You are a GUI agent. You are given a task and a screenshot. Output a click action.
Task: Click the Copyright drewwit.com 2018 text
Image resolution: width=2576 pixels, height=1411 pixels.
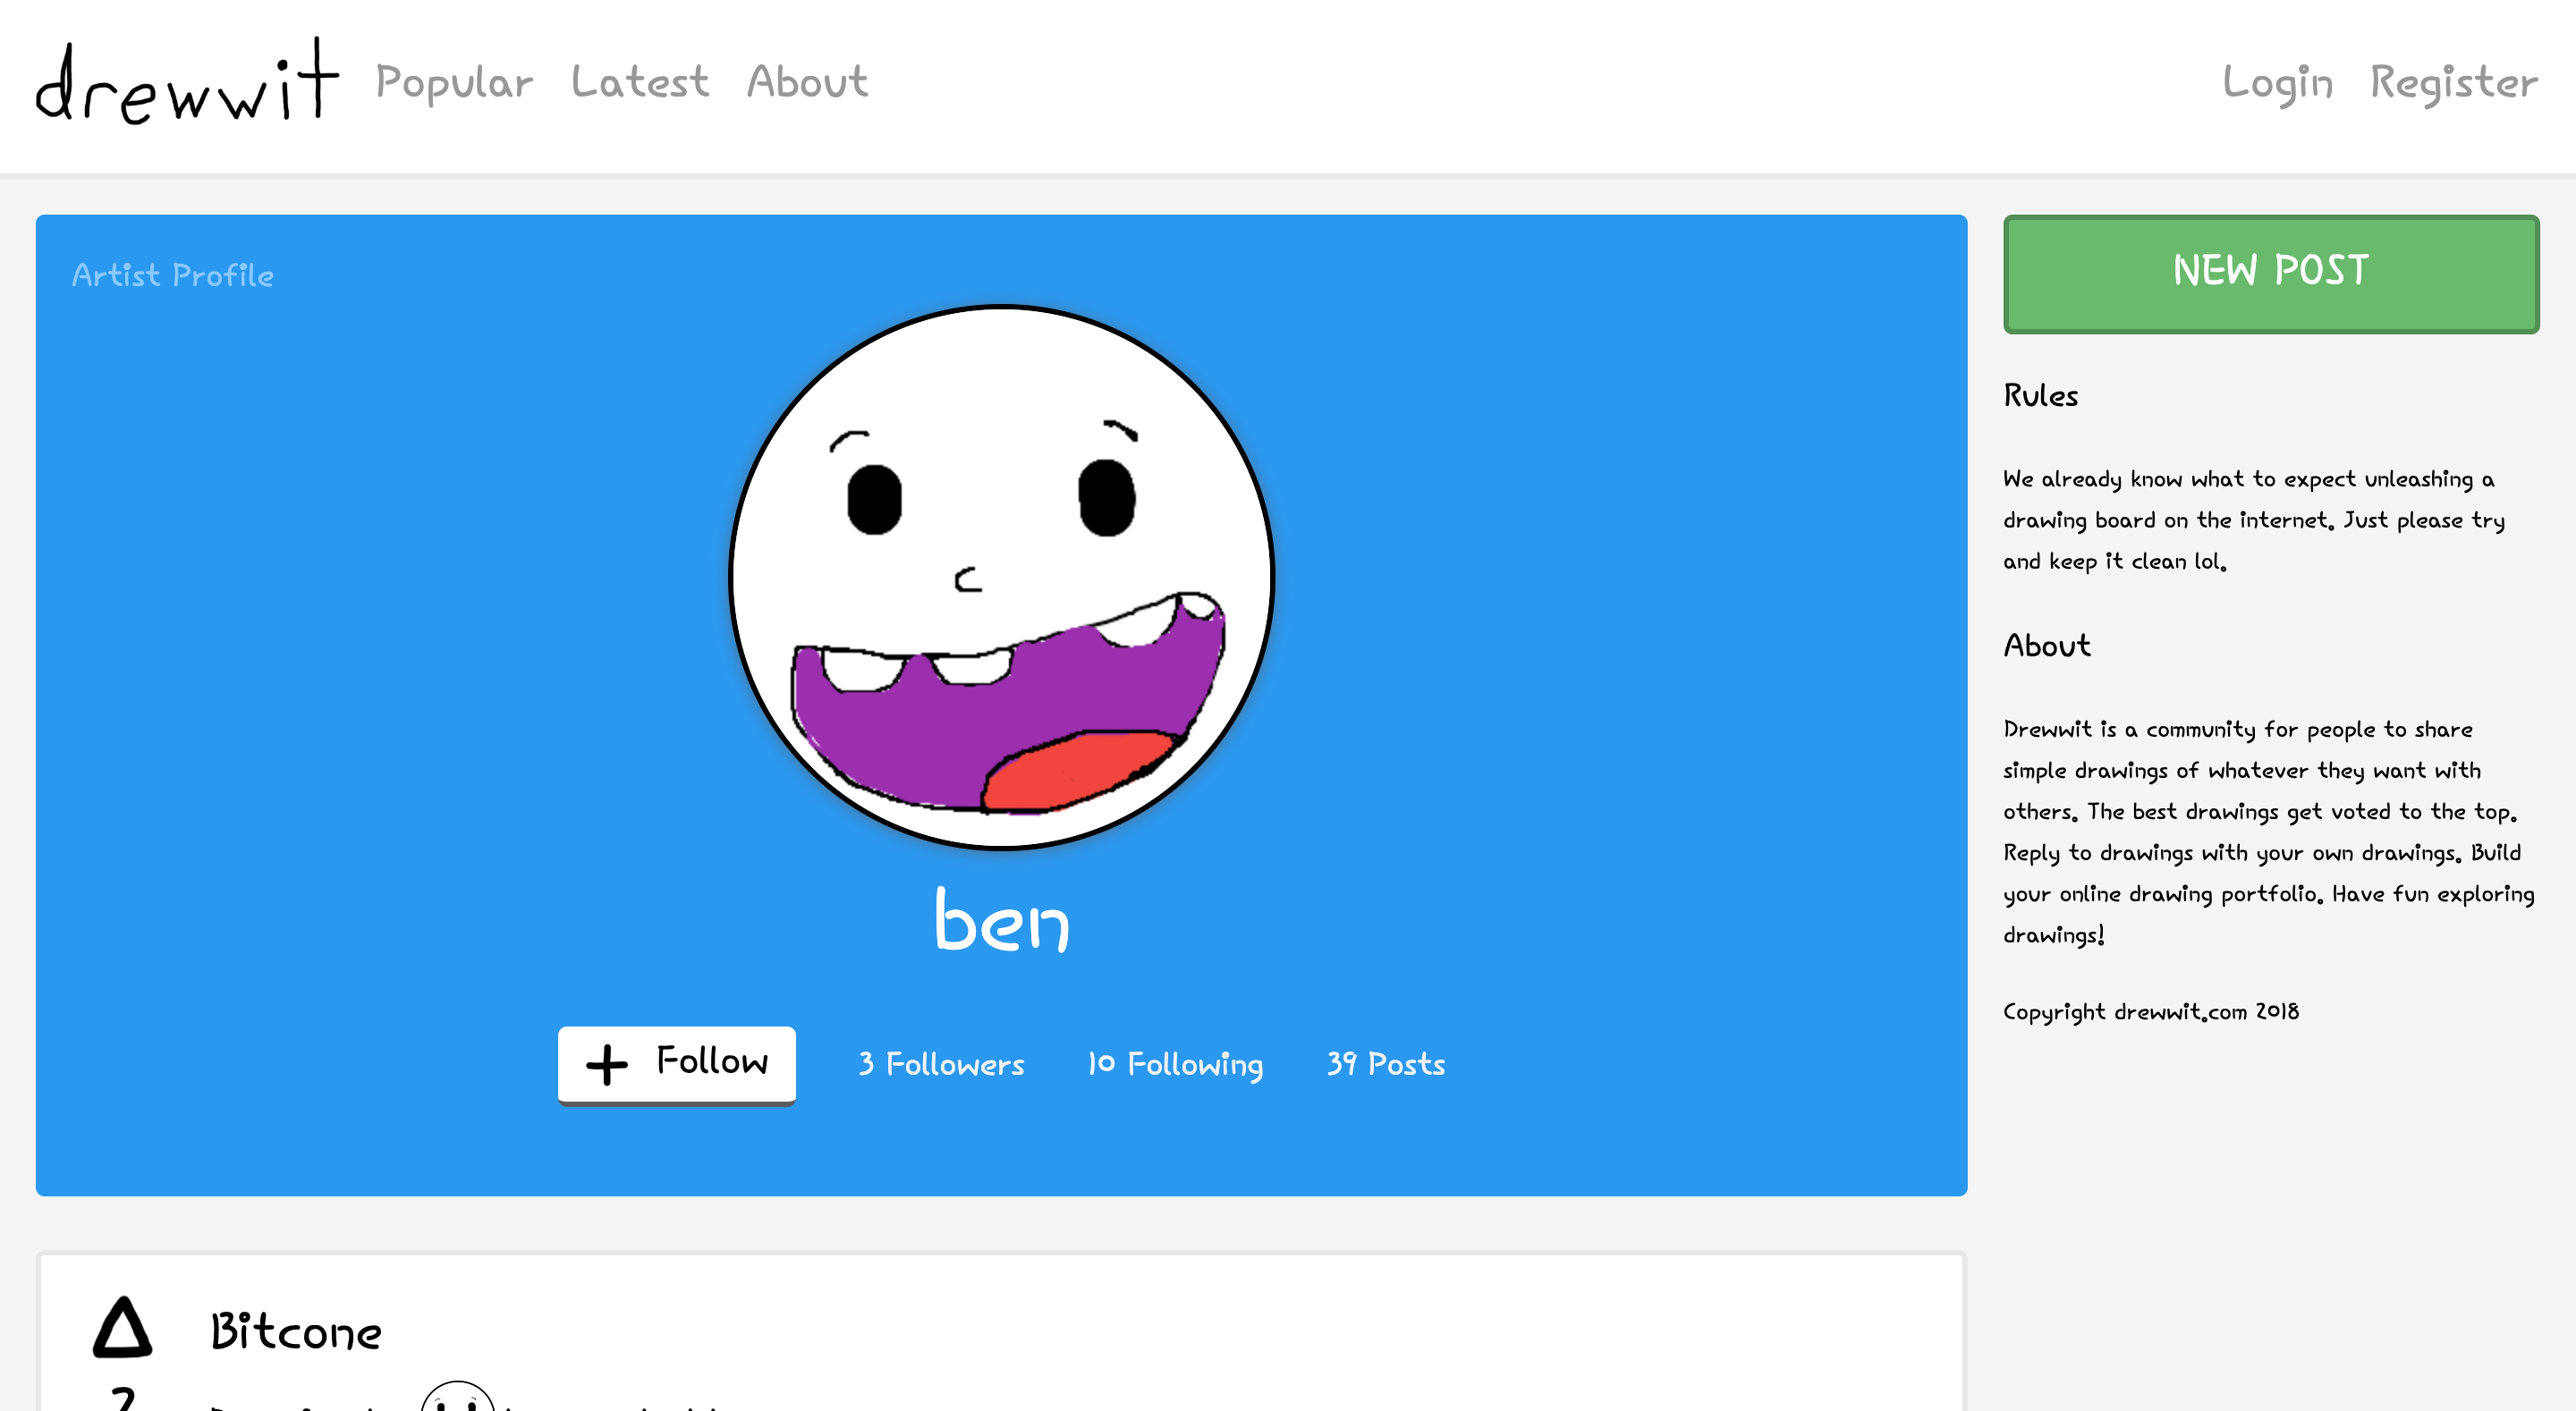[x=2150, y=1011]
